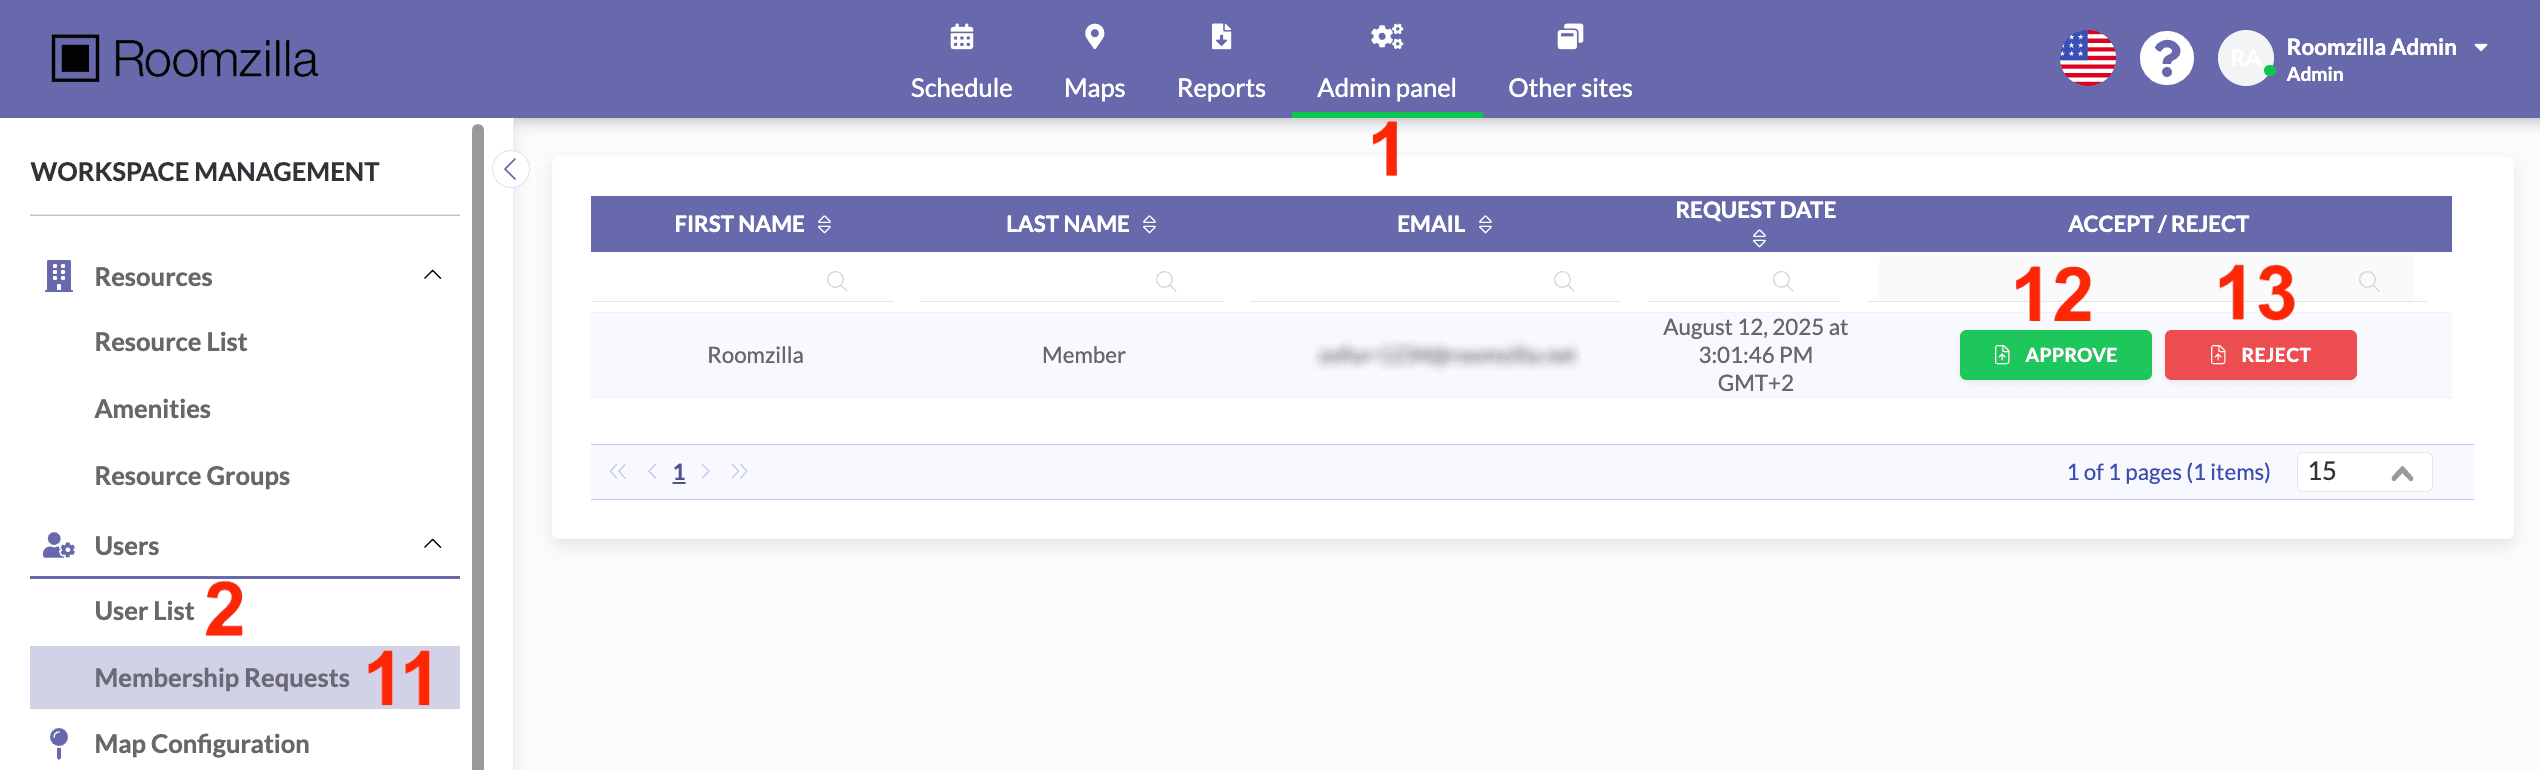
Task: Click the US flag language icon
Action: (x=2088, y=59)
